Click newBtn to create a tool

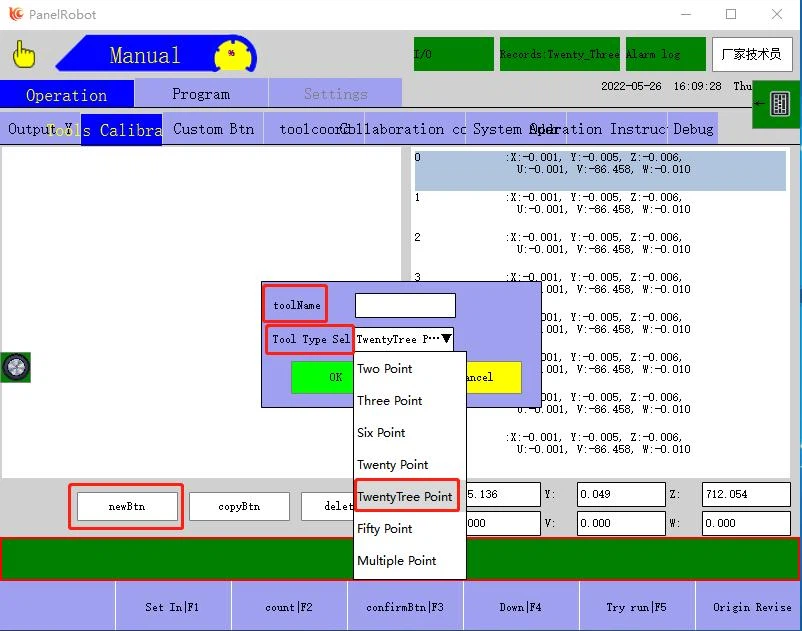(x=127, y=507)
